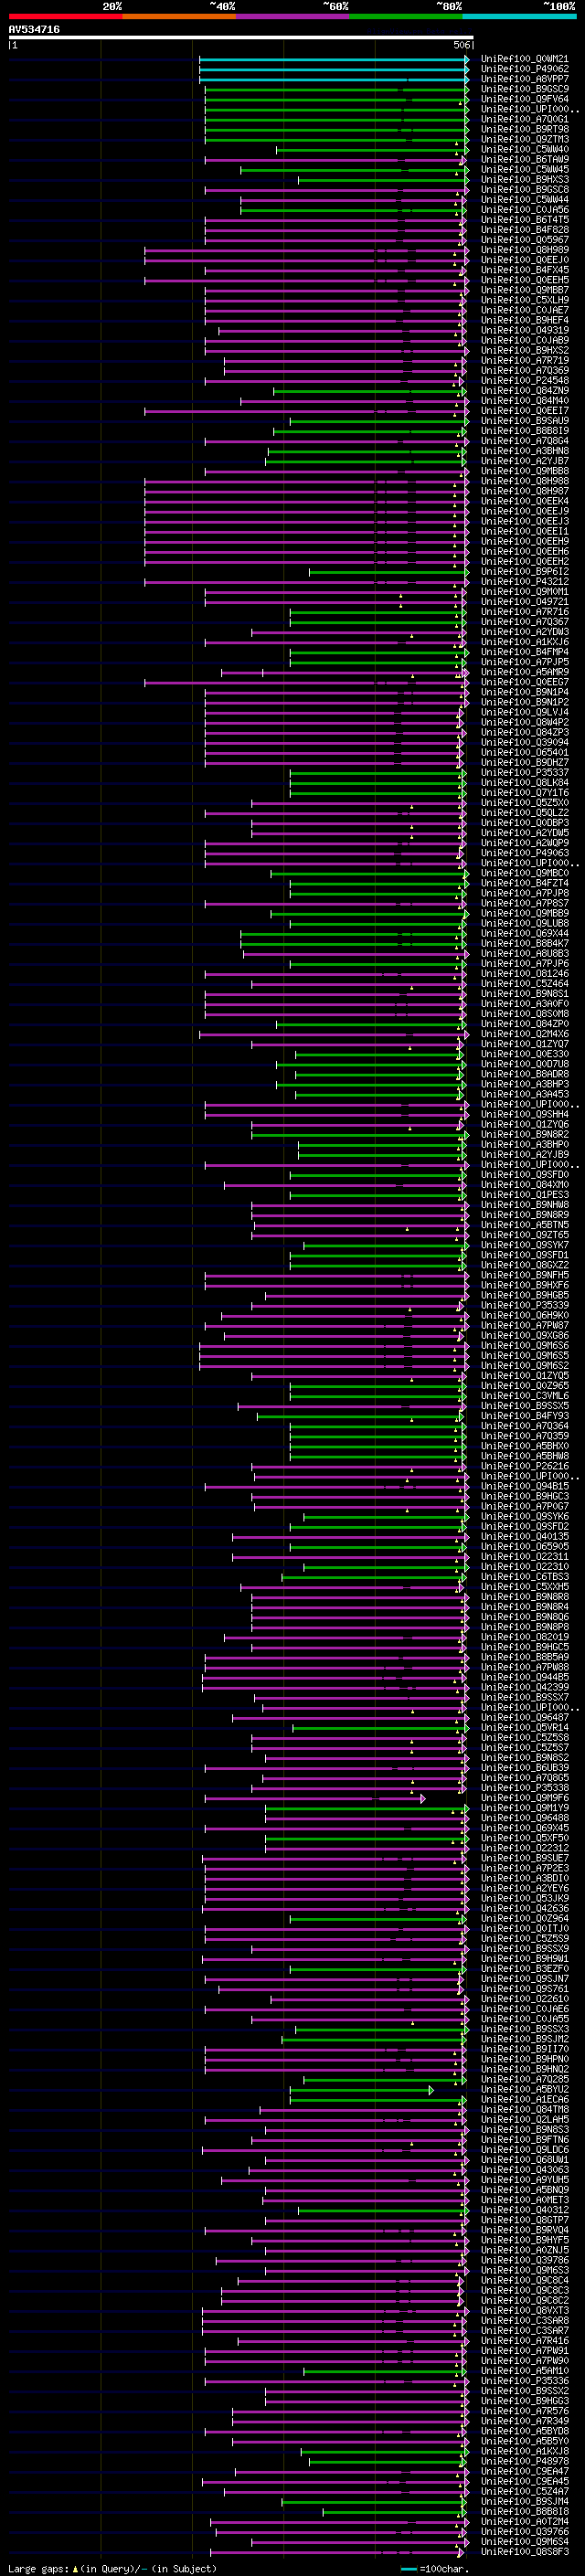The image size is (585, 2576).
Task: Click label UniRef100_P43212
Action: point(525,582)
